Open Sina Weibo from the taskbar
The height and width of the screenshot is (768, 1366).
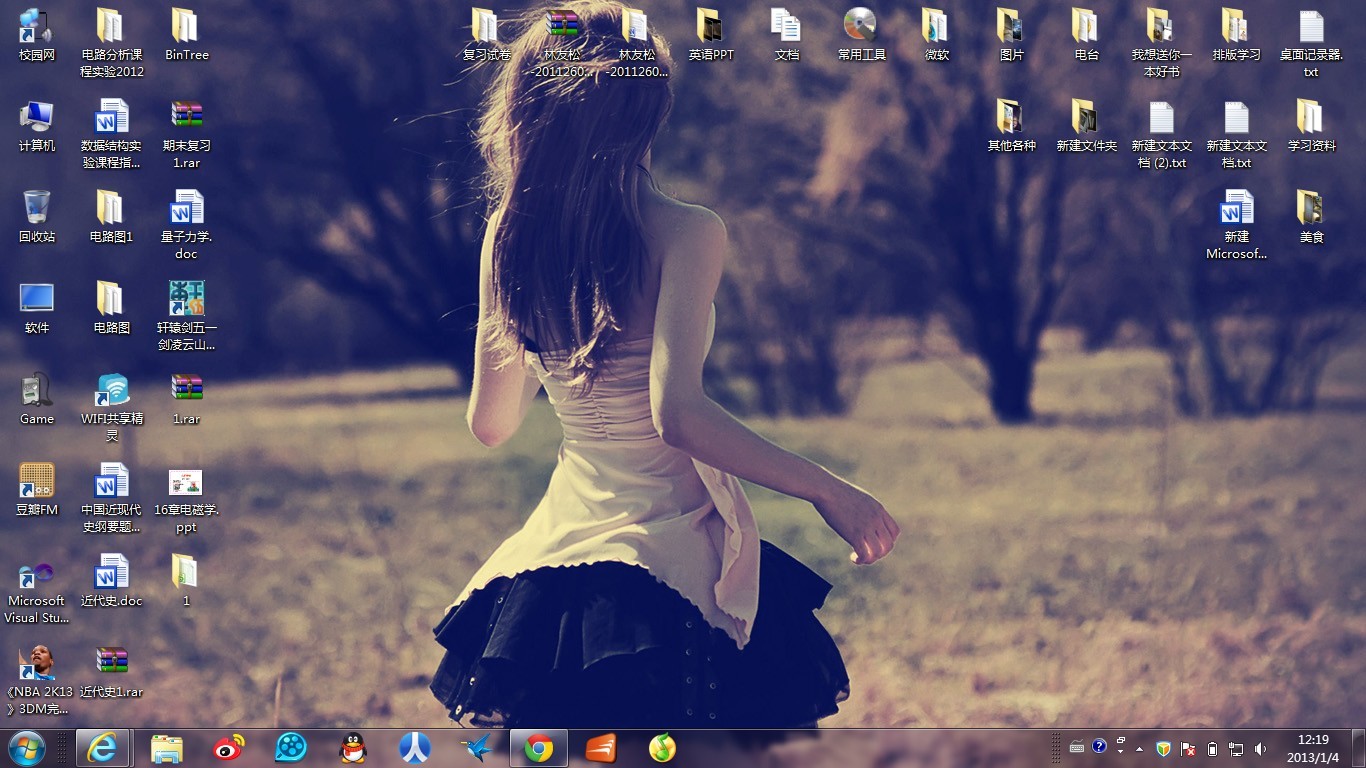[x=229, y=748]
